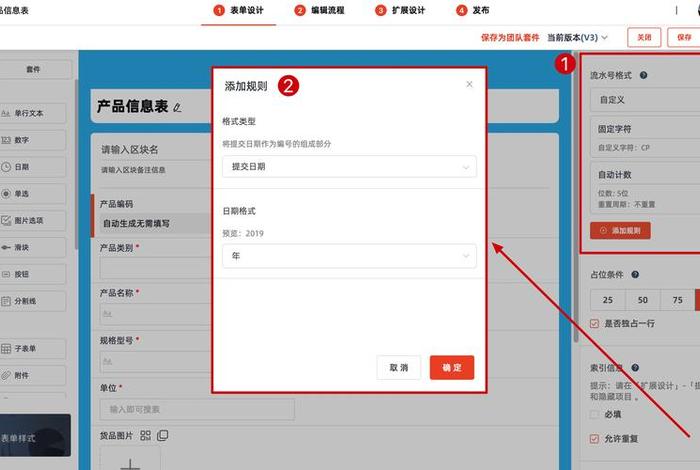Select width option 25
700x470 pixels.
pos(608,300)
